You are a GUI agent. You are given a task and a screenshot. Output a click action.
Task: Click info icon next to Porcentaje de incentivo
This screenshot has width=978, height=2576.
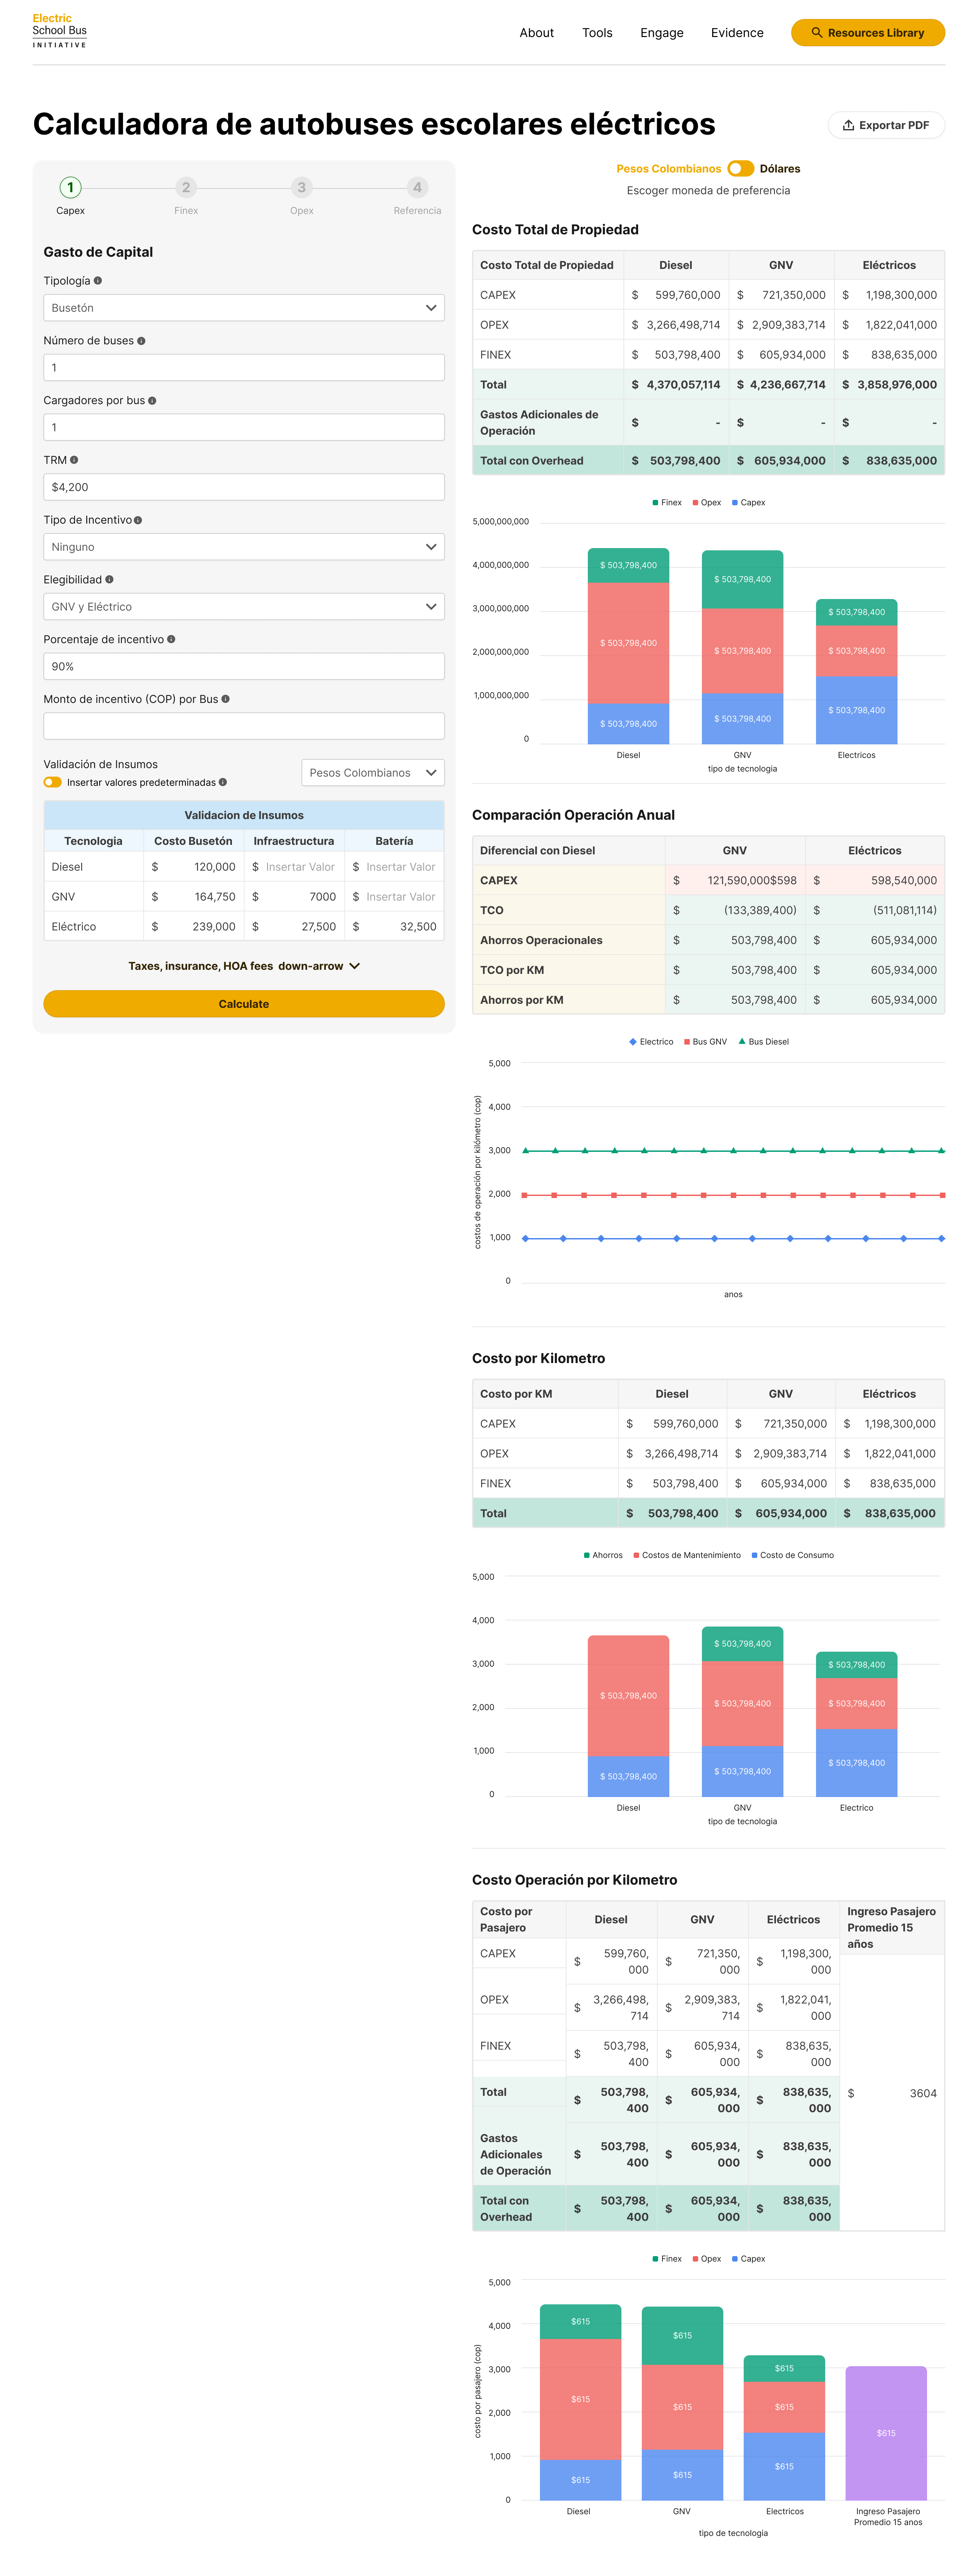tap(171, 639)
